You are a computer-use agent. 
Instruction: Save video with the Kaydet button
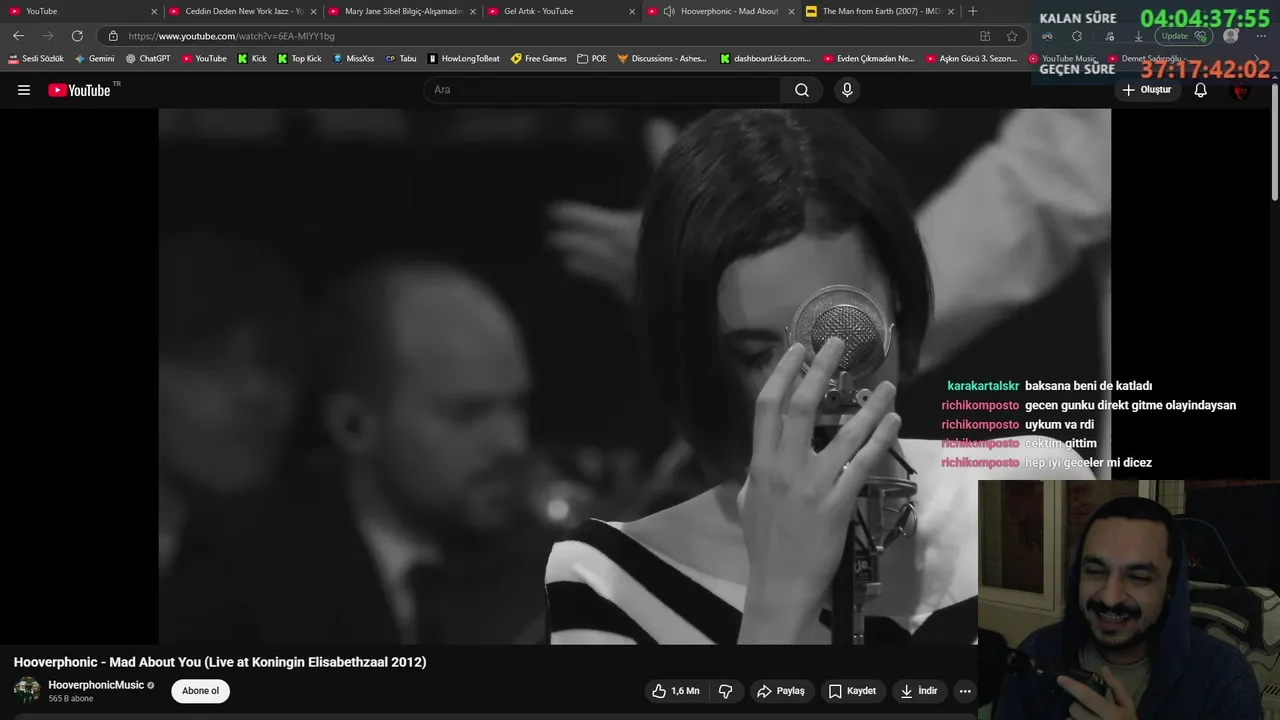[852, 691]
